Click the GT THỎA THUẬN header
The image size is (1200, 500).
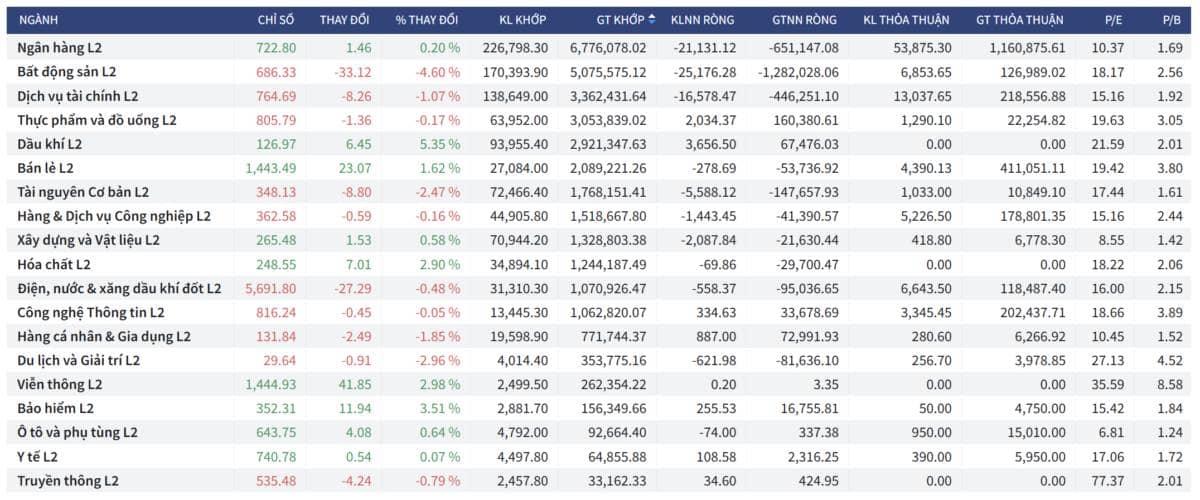(1020, 19)
